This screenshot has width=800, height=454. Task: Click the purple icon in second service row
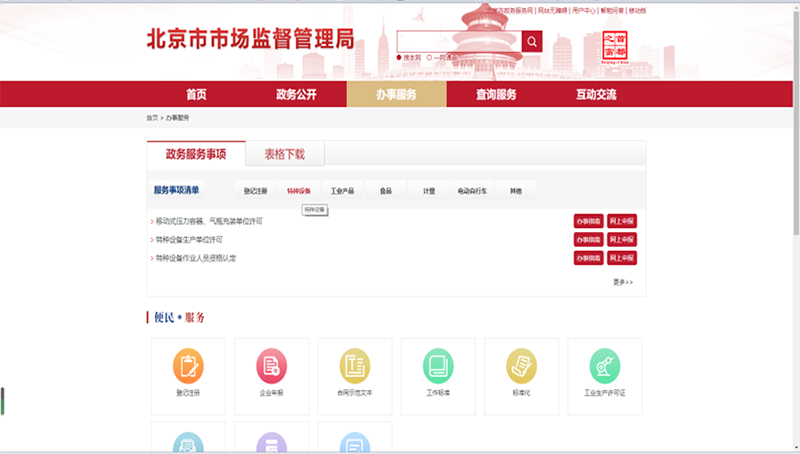coord(271,442)
